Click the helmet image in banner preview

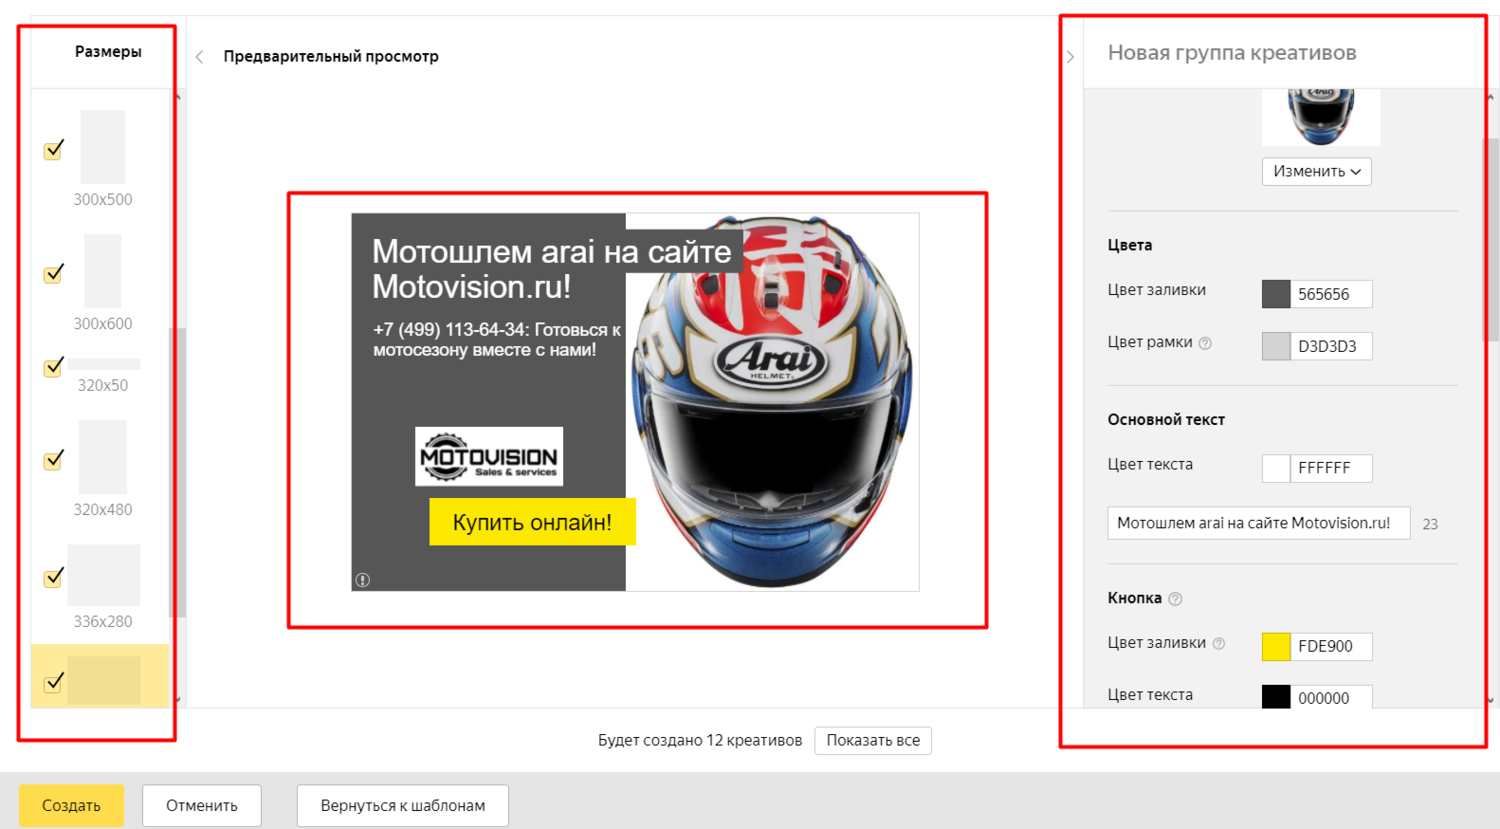(x=772, y=402)
